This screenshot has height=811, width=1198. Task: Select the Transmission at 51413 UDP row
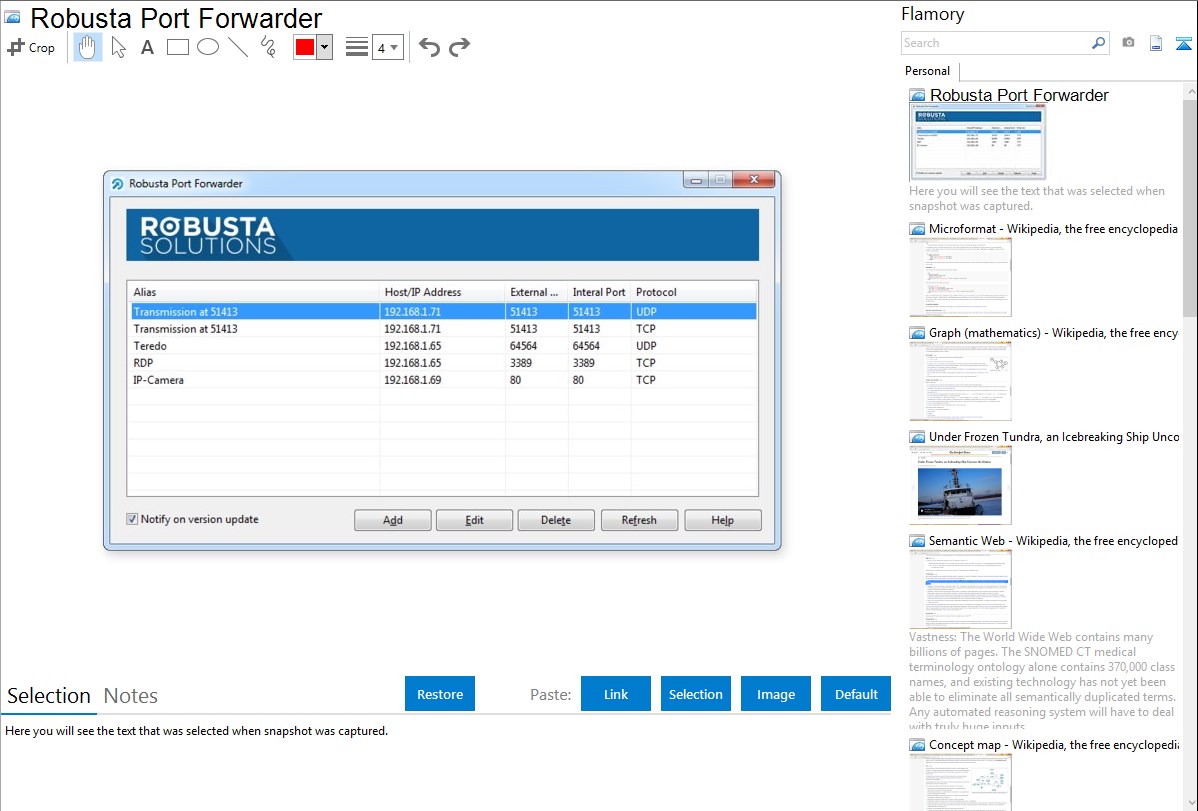(x=443, y=312)
